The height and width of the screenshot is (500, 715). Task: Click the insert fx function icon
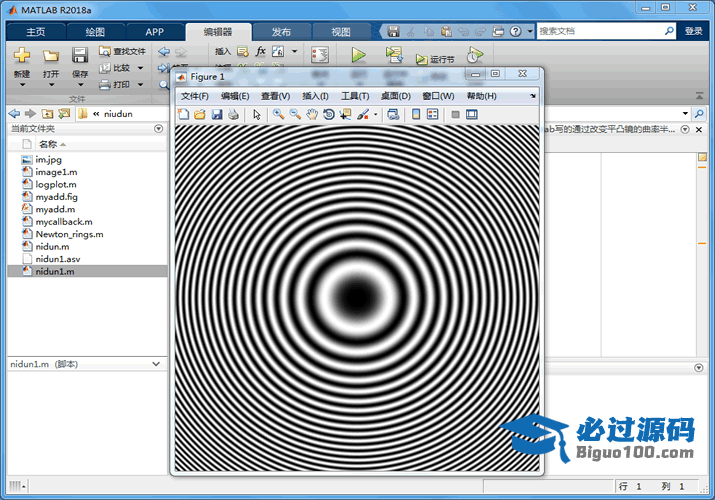tap(260, 51)
